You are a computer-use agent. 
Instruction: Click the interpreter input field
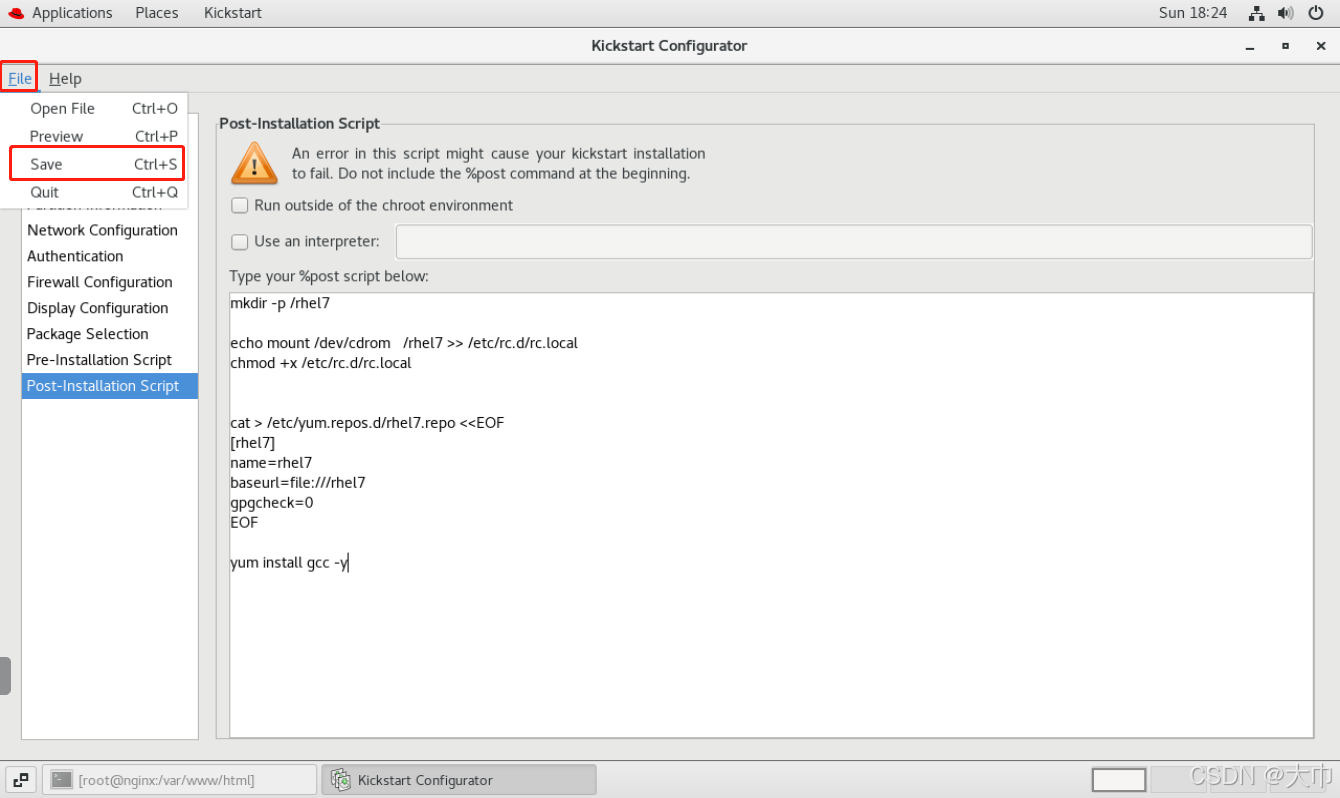854,241
